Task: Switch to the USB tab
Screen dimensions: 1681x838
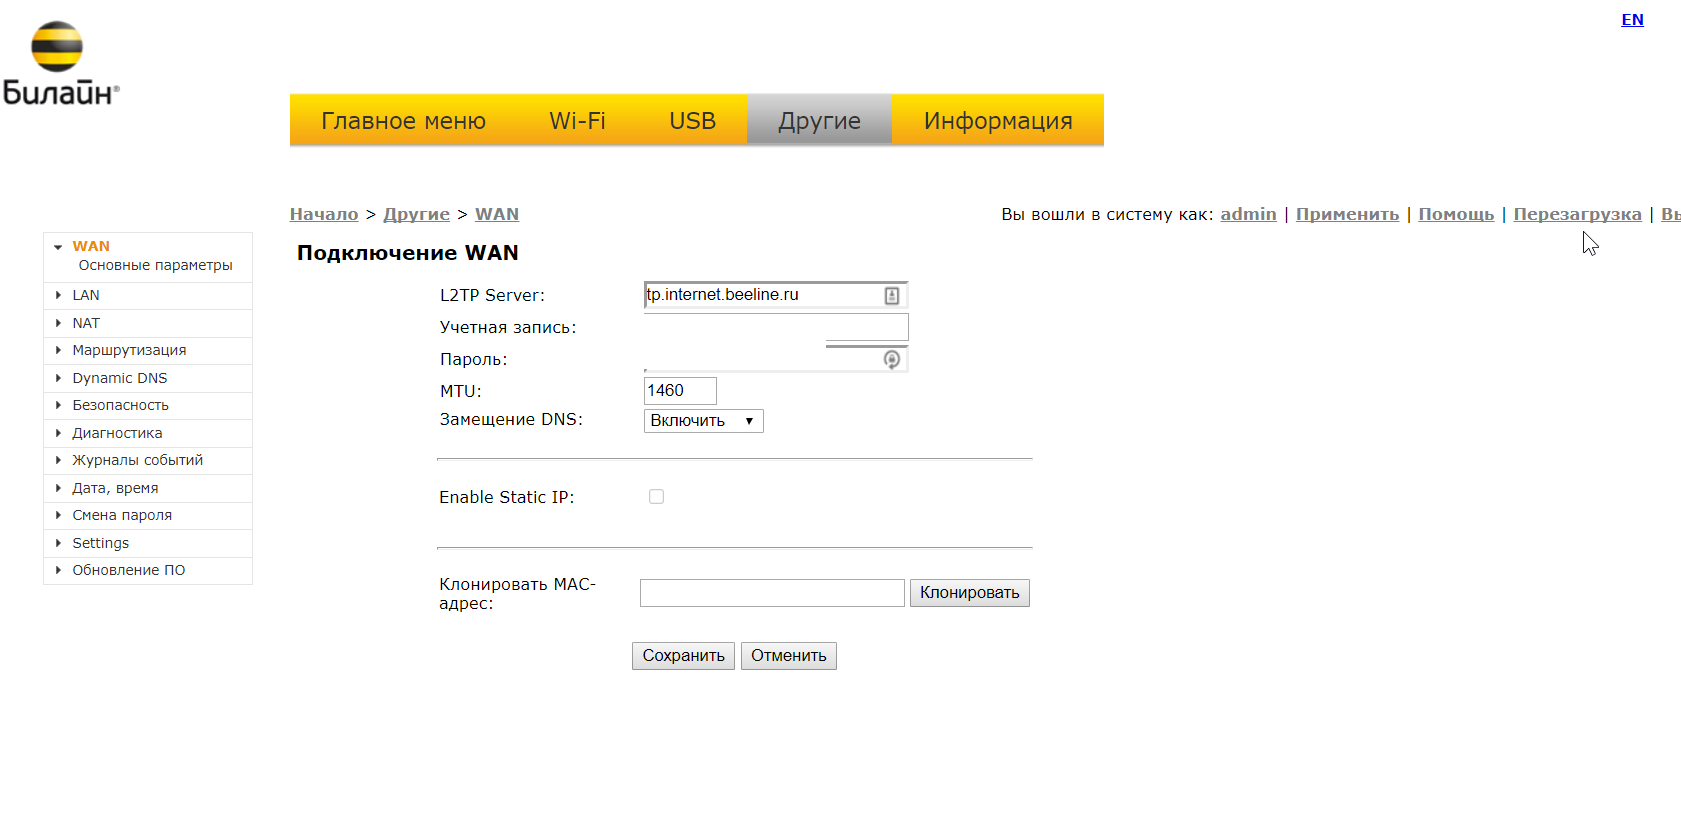Action: coord(692,120)
